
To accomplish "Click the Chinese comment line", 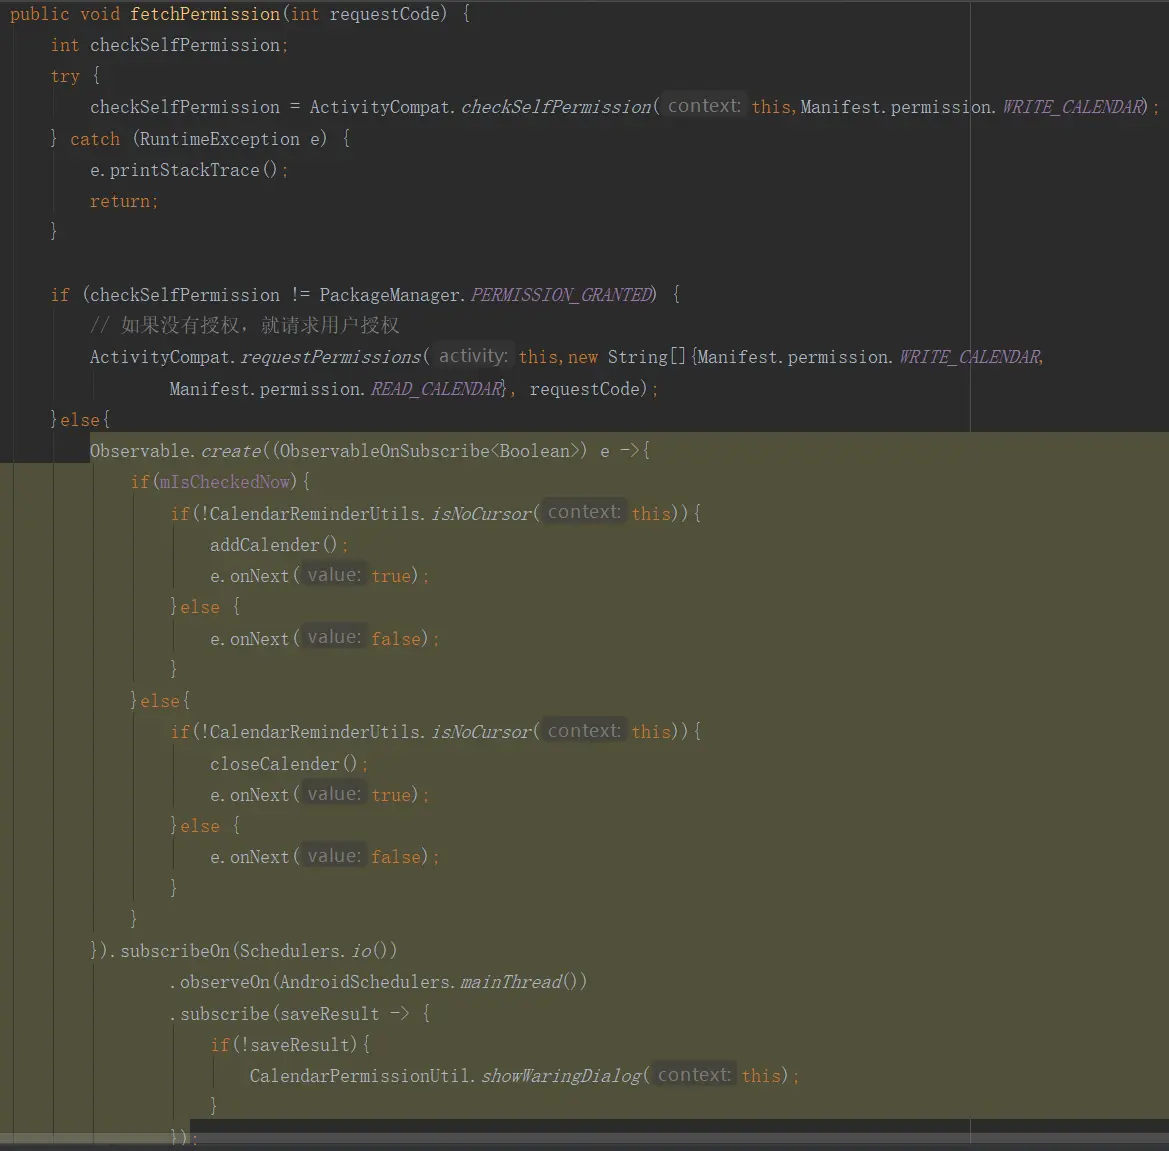I will pos(245,326).
